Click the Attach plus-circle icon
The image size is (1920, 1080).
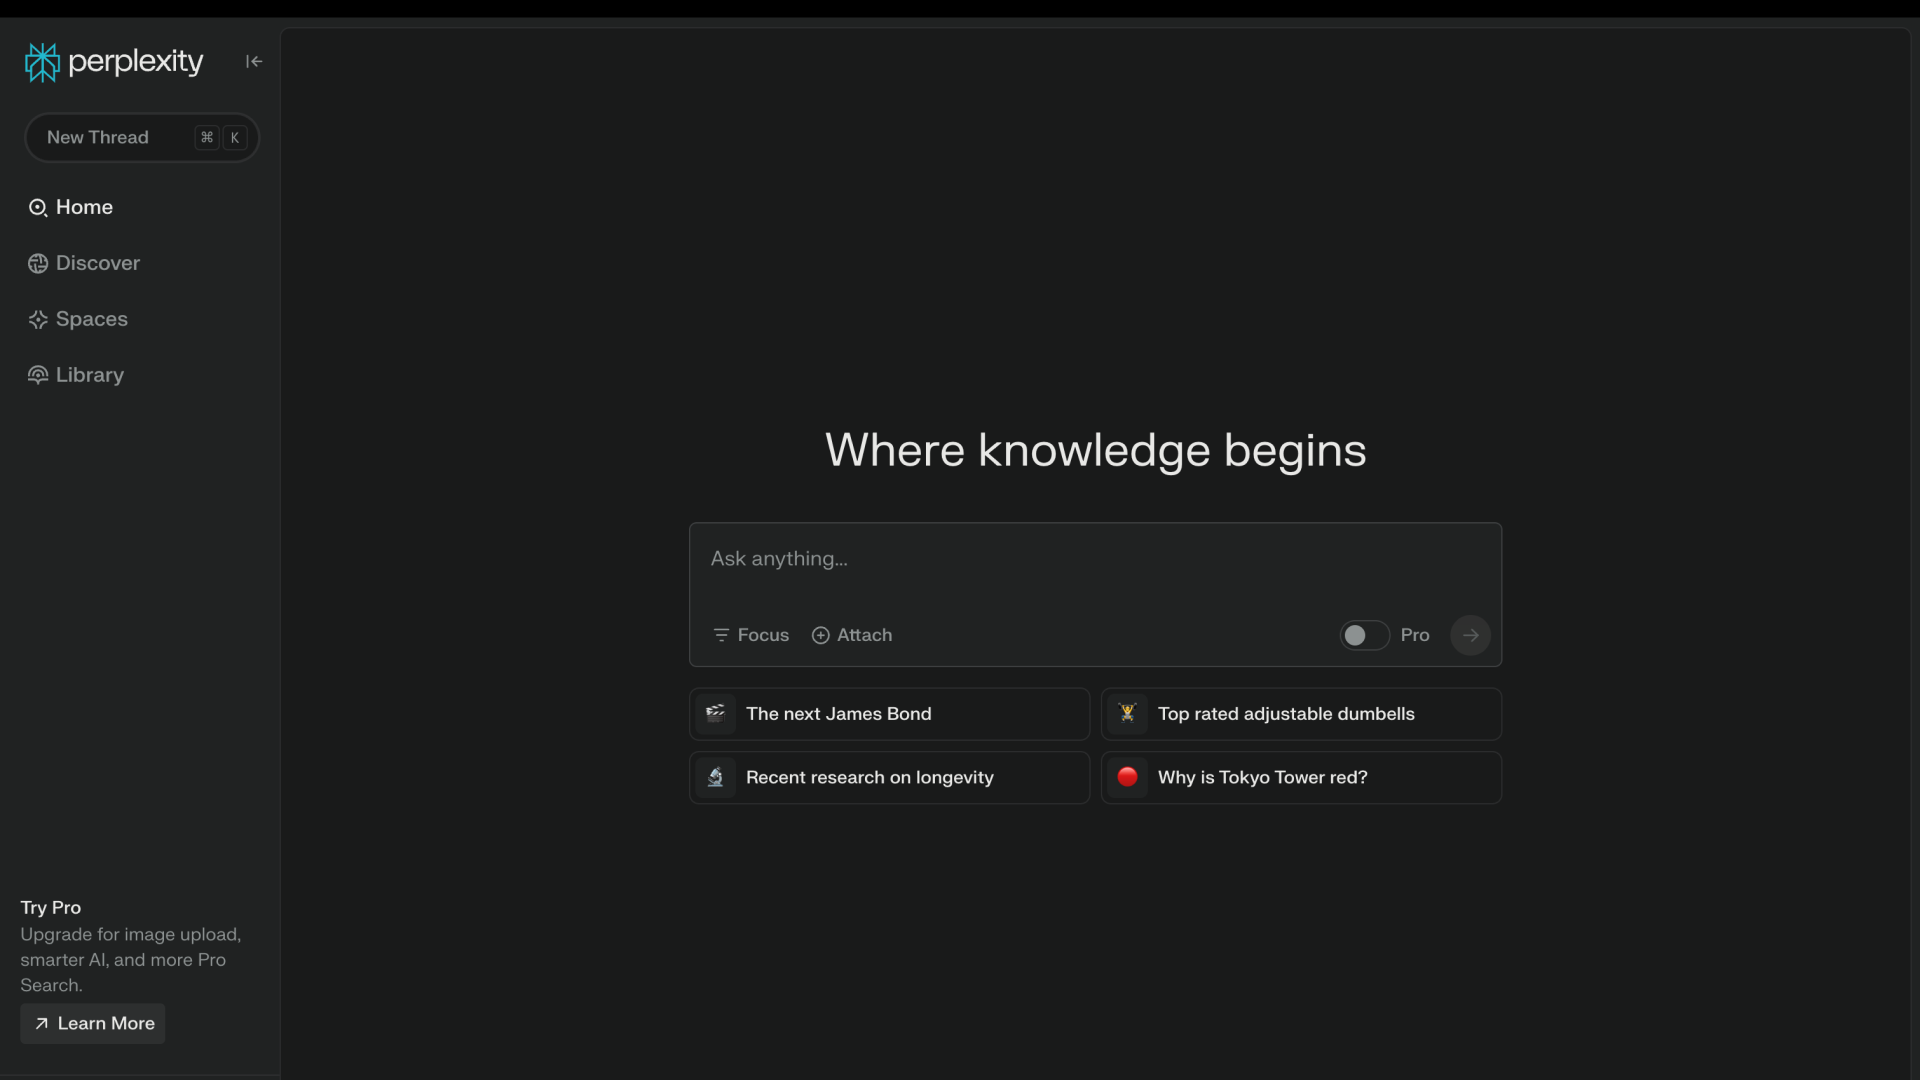[x=820, y=636]
